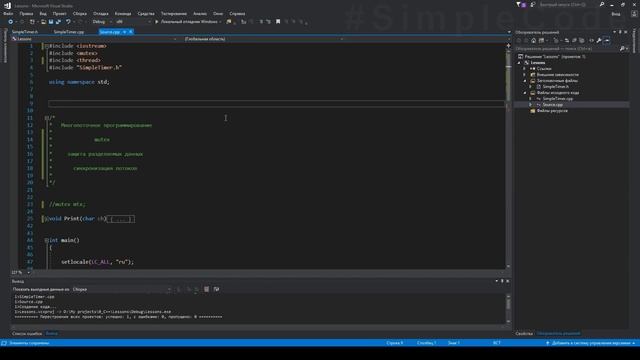Click the Save All icon in the toolbar
This screenshot has width=640, height=360.
coord(58,22)
